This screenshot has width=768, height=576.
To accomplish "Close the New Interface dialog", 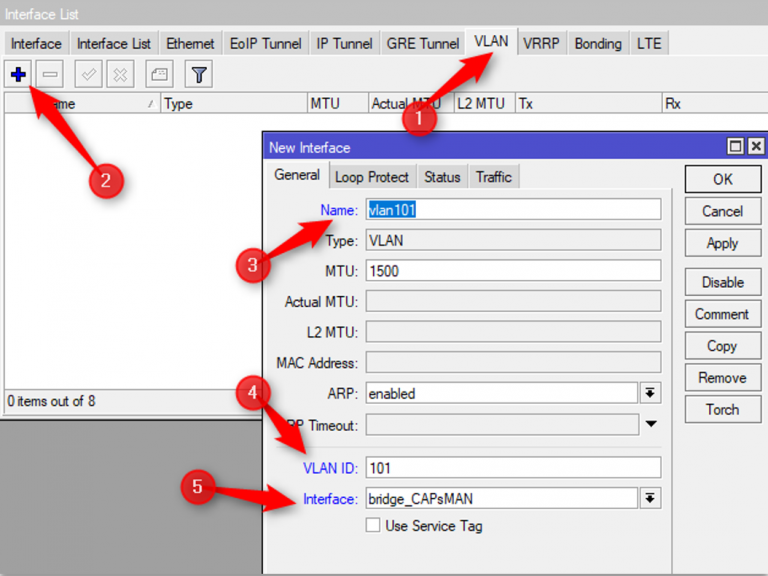I will [x=755, y=147].
